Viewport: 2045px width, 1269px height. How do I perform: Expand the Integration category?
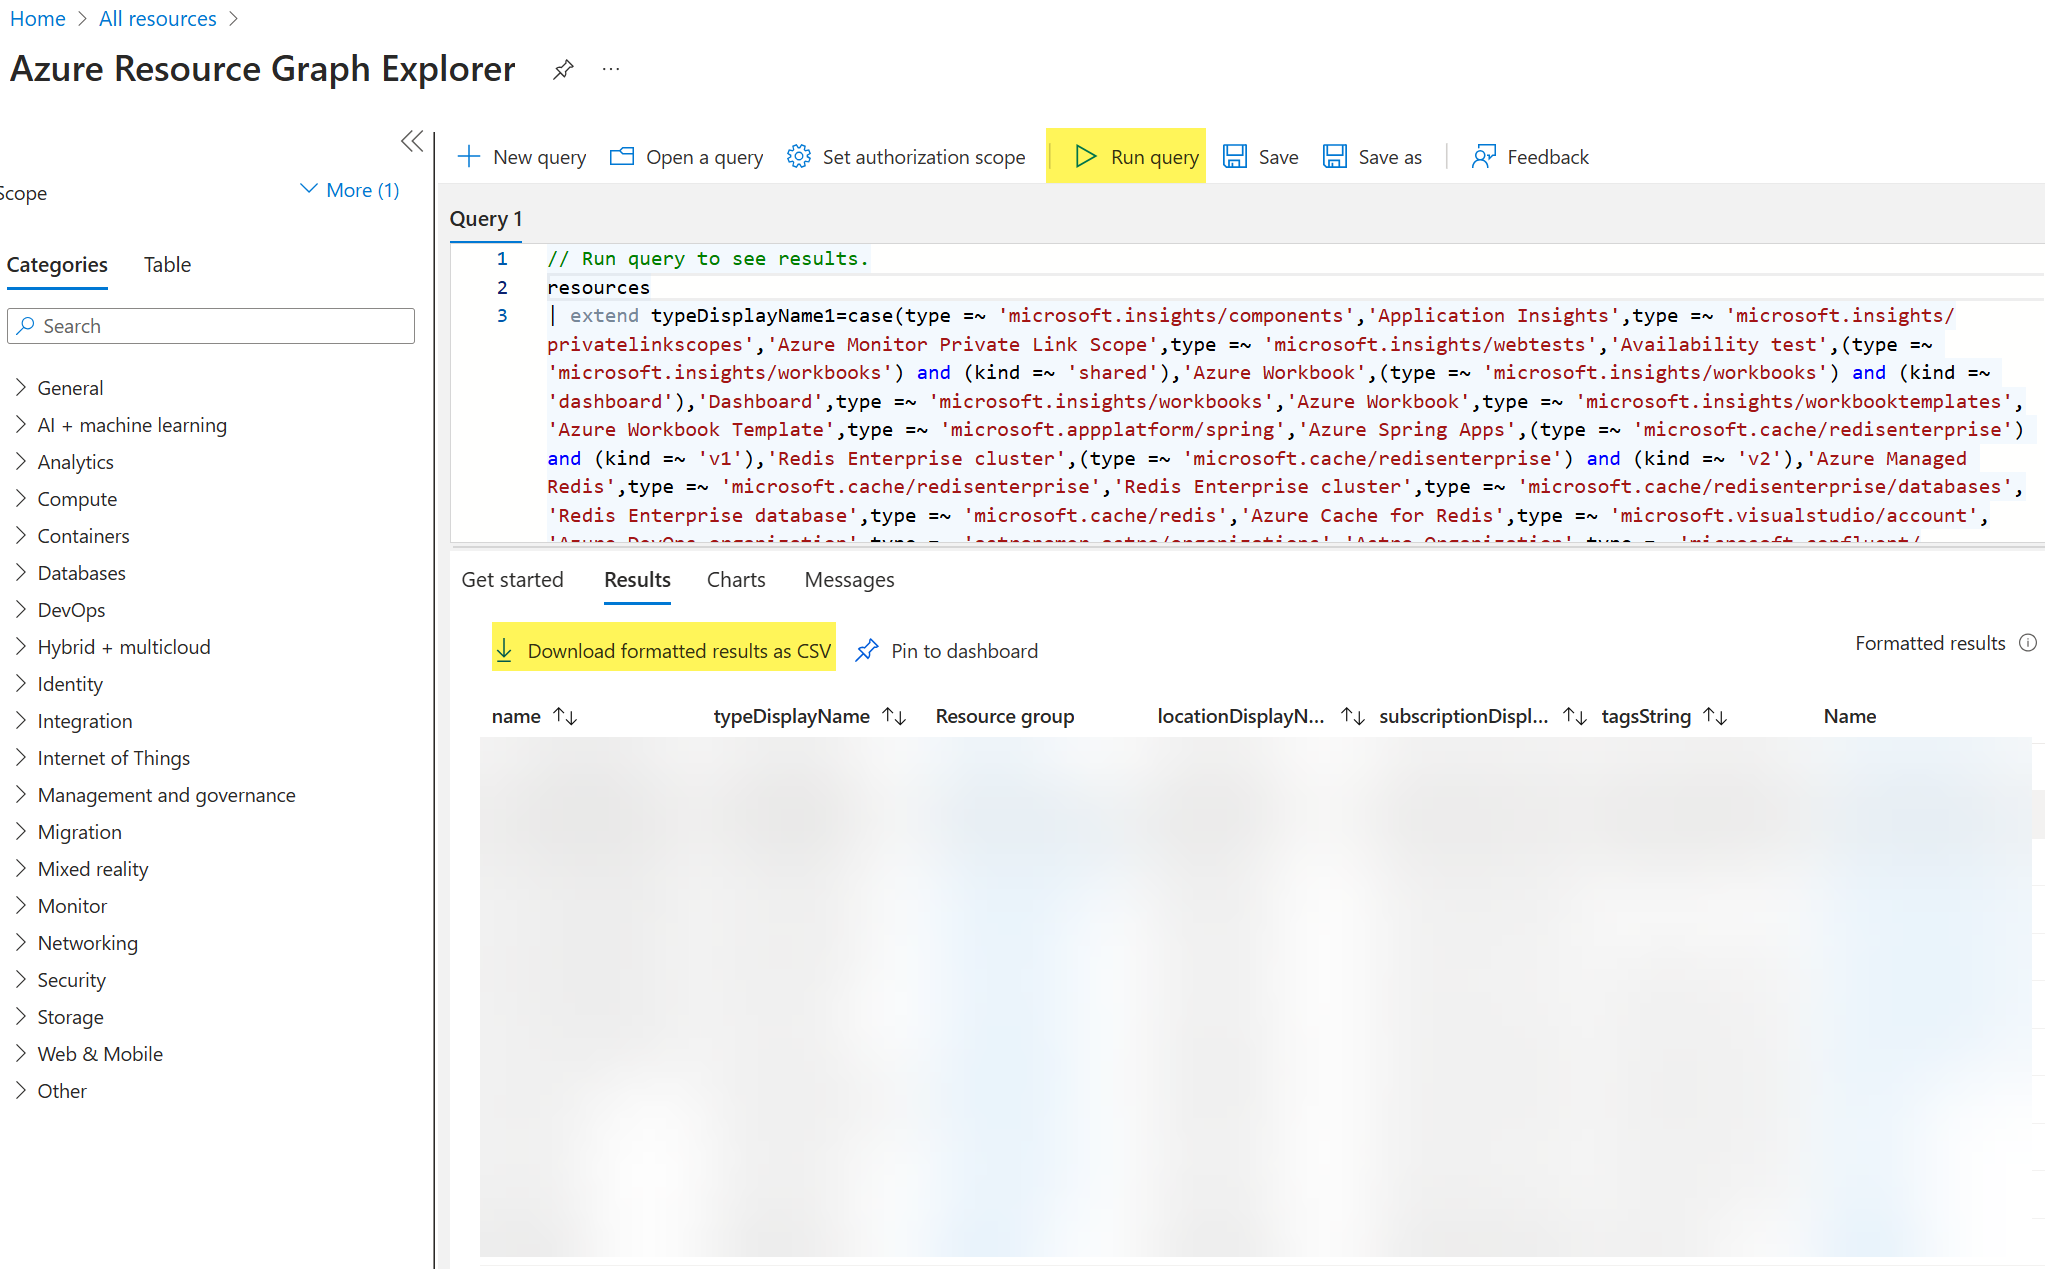pos(21,720)
